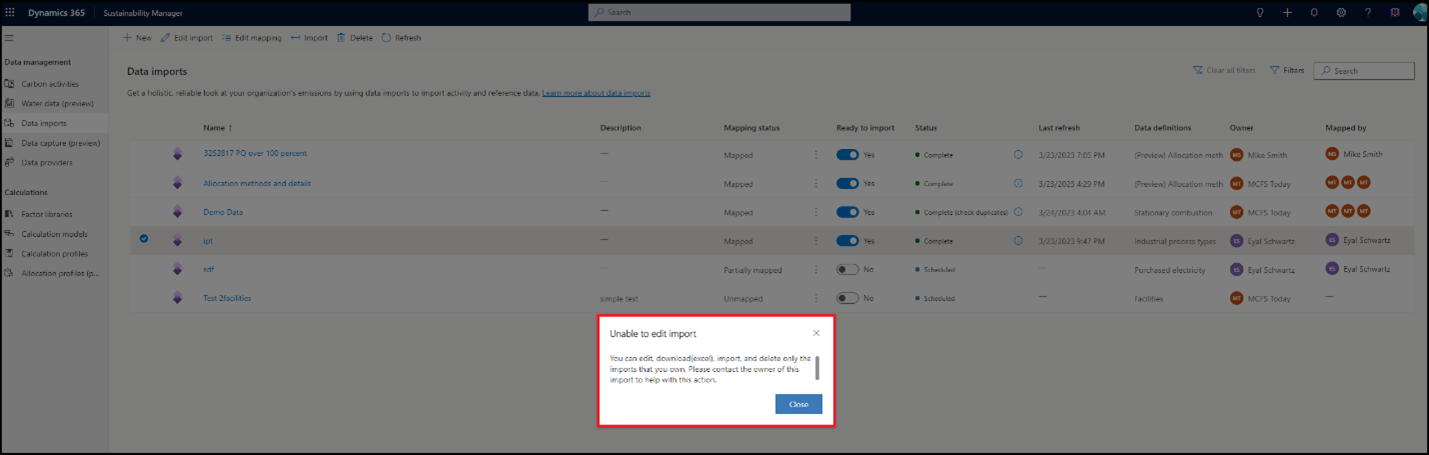
Task: Open the Dynamics 365 app launcher grid
Action: (10, 12)
